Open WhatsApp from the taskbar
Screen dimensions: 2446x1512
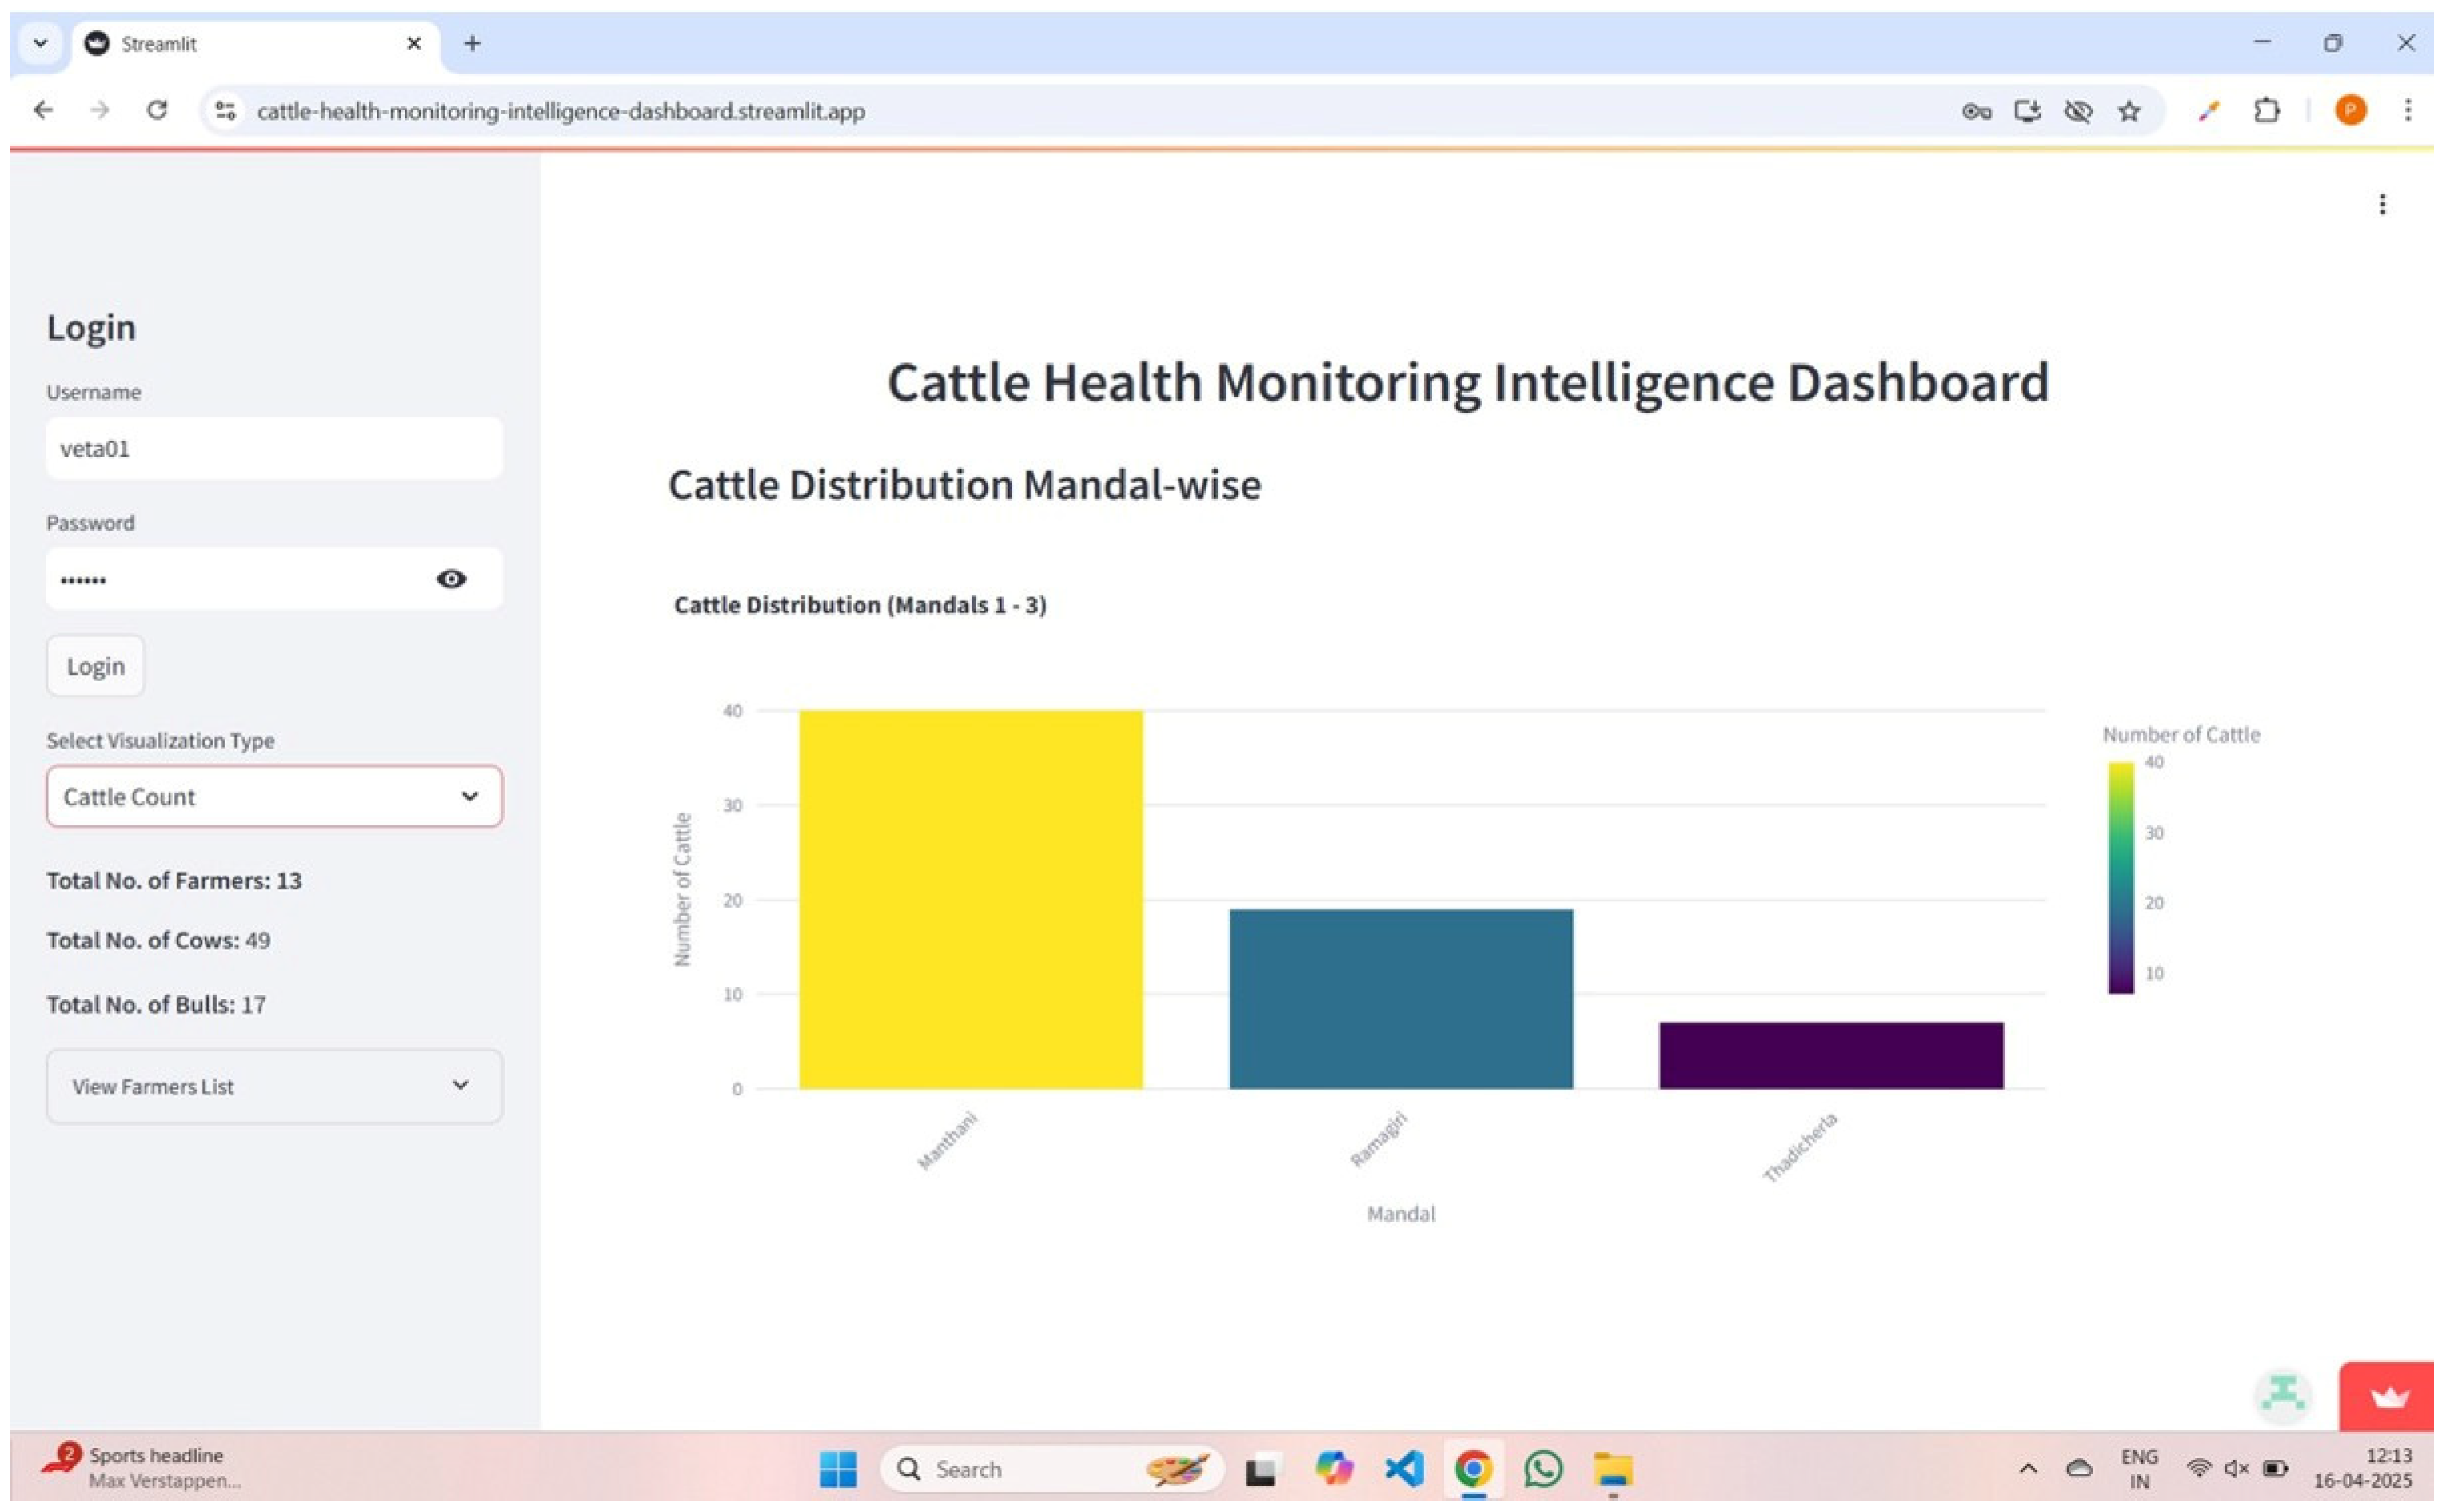[1543, 1469]
